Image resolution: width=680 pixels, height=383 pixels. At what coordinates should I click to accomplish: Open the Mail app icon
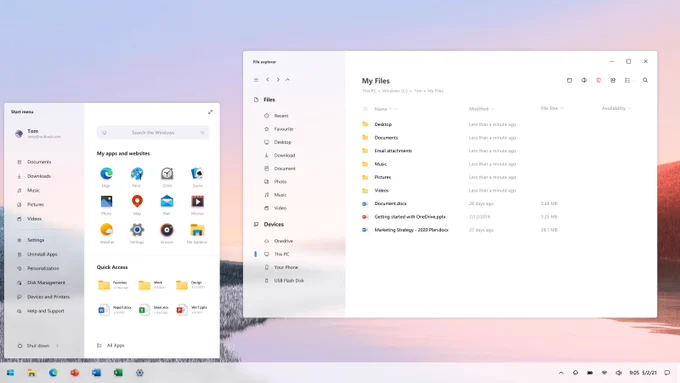167,202
